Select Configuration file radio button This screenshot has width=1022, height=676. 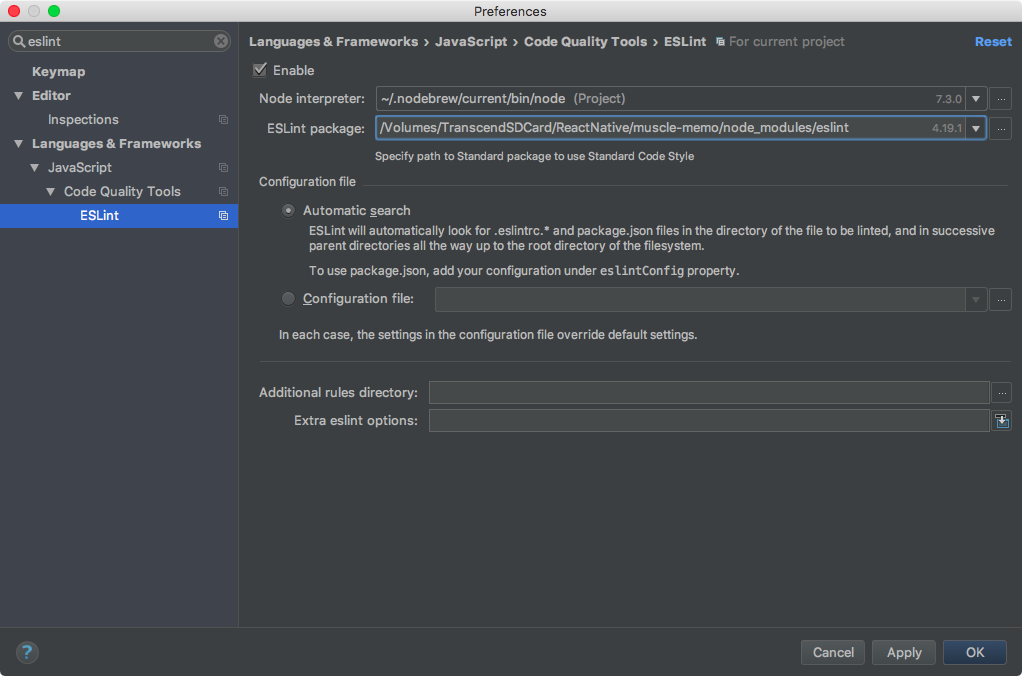[288, 299]
